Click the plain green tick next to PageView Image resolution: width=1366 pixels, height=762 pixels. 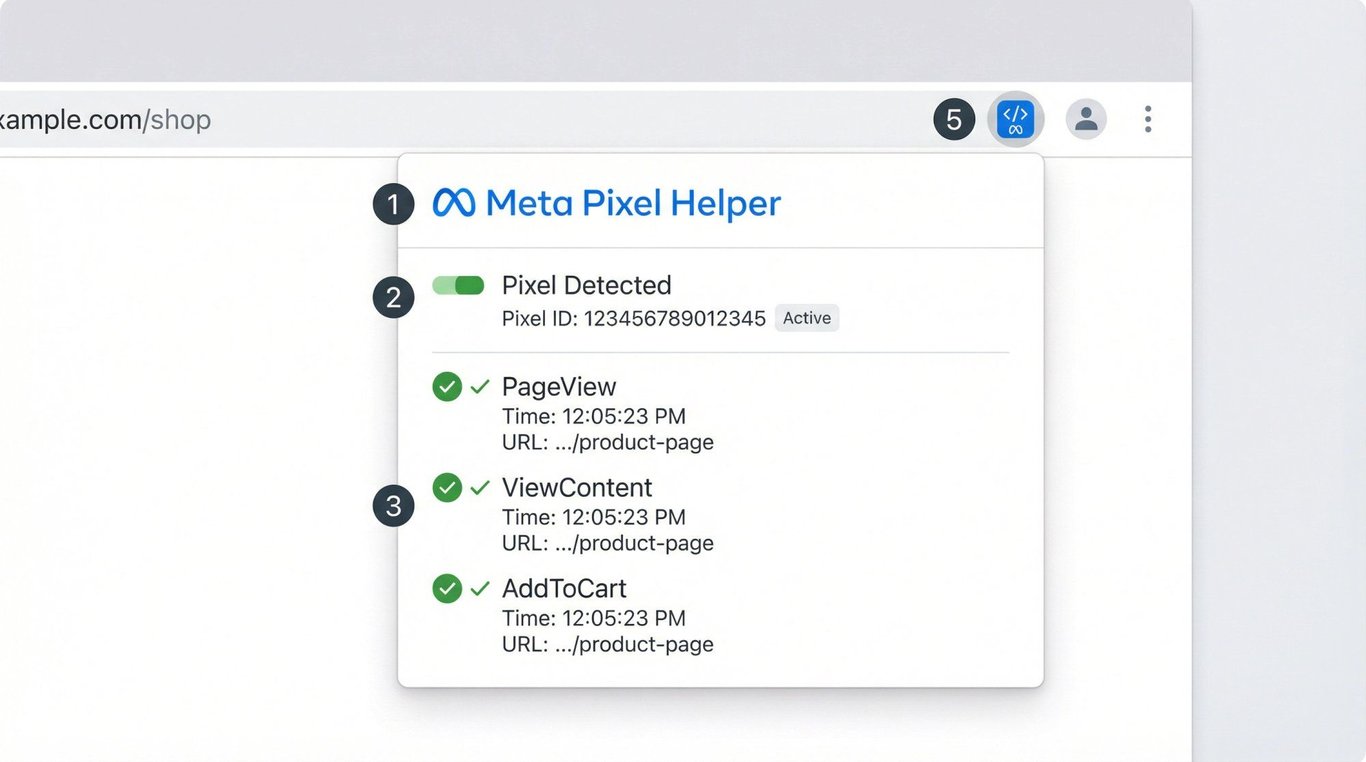point(480,386)
